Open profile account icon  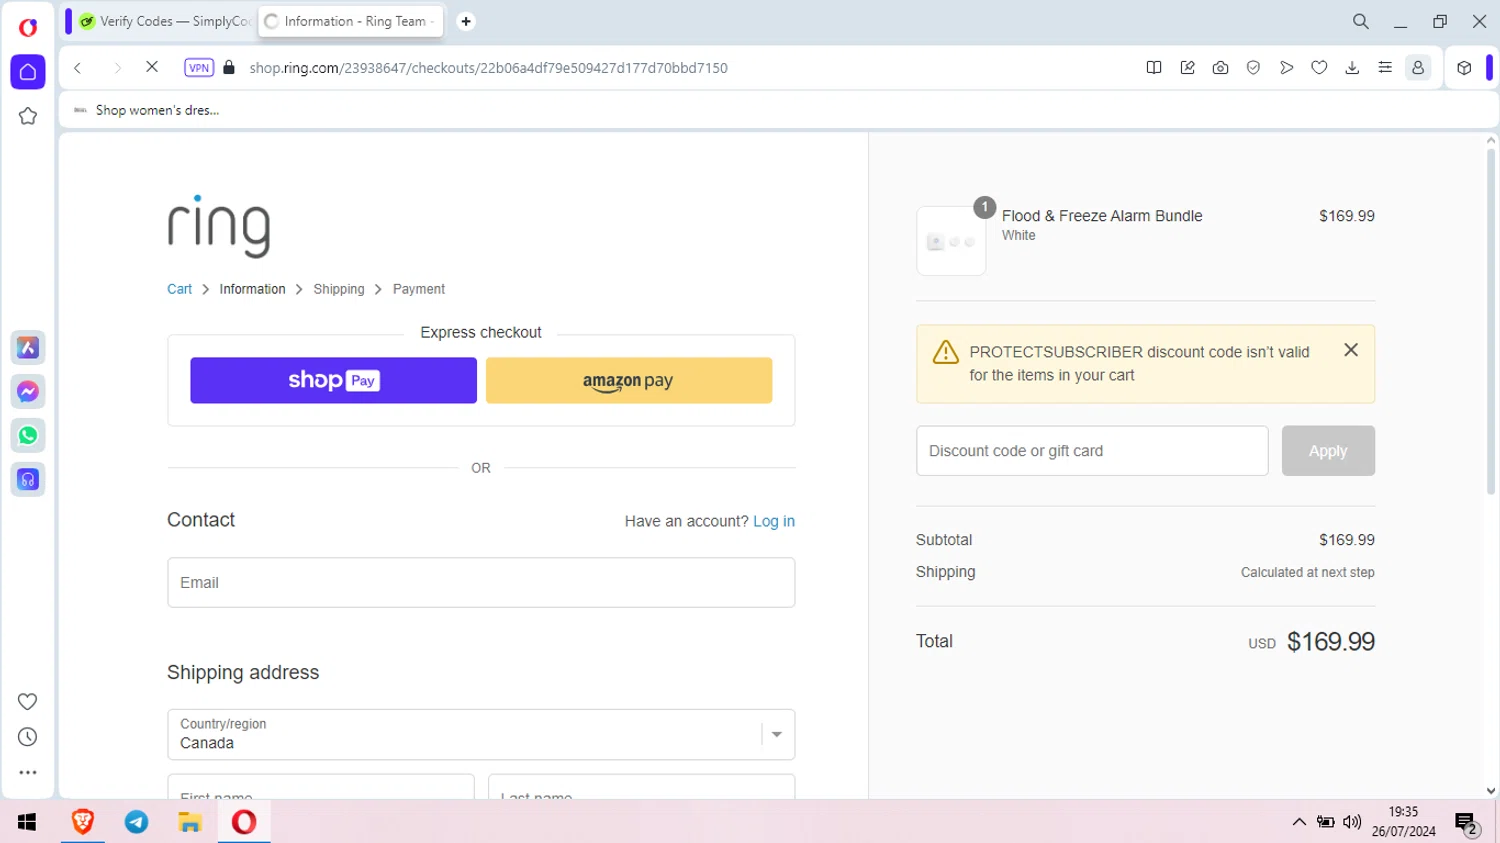(x=1418, y=68)
